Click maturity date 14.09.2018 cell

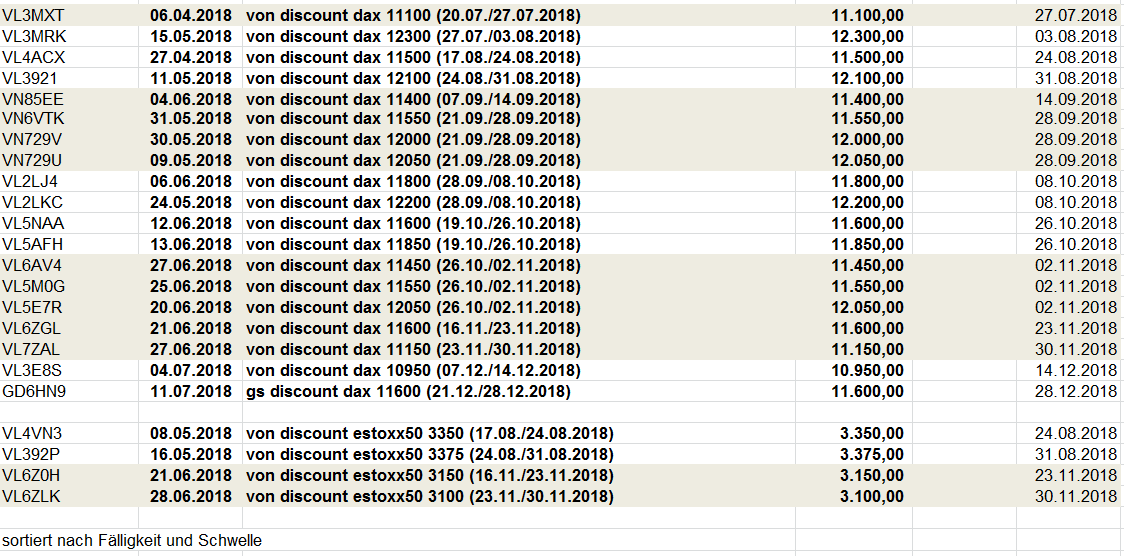(1075, 99)
